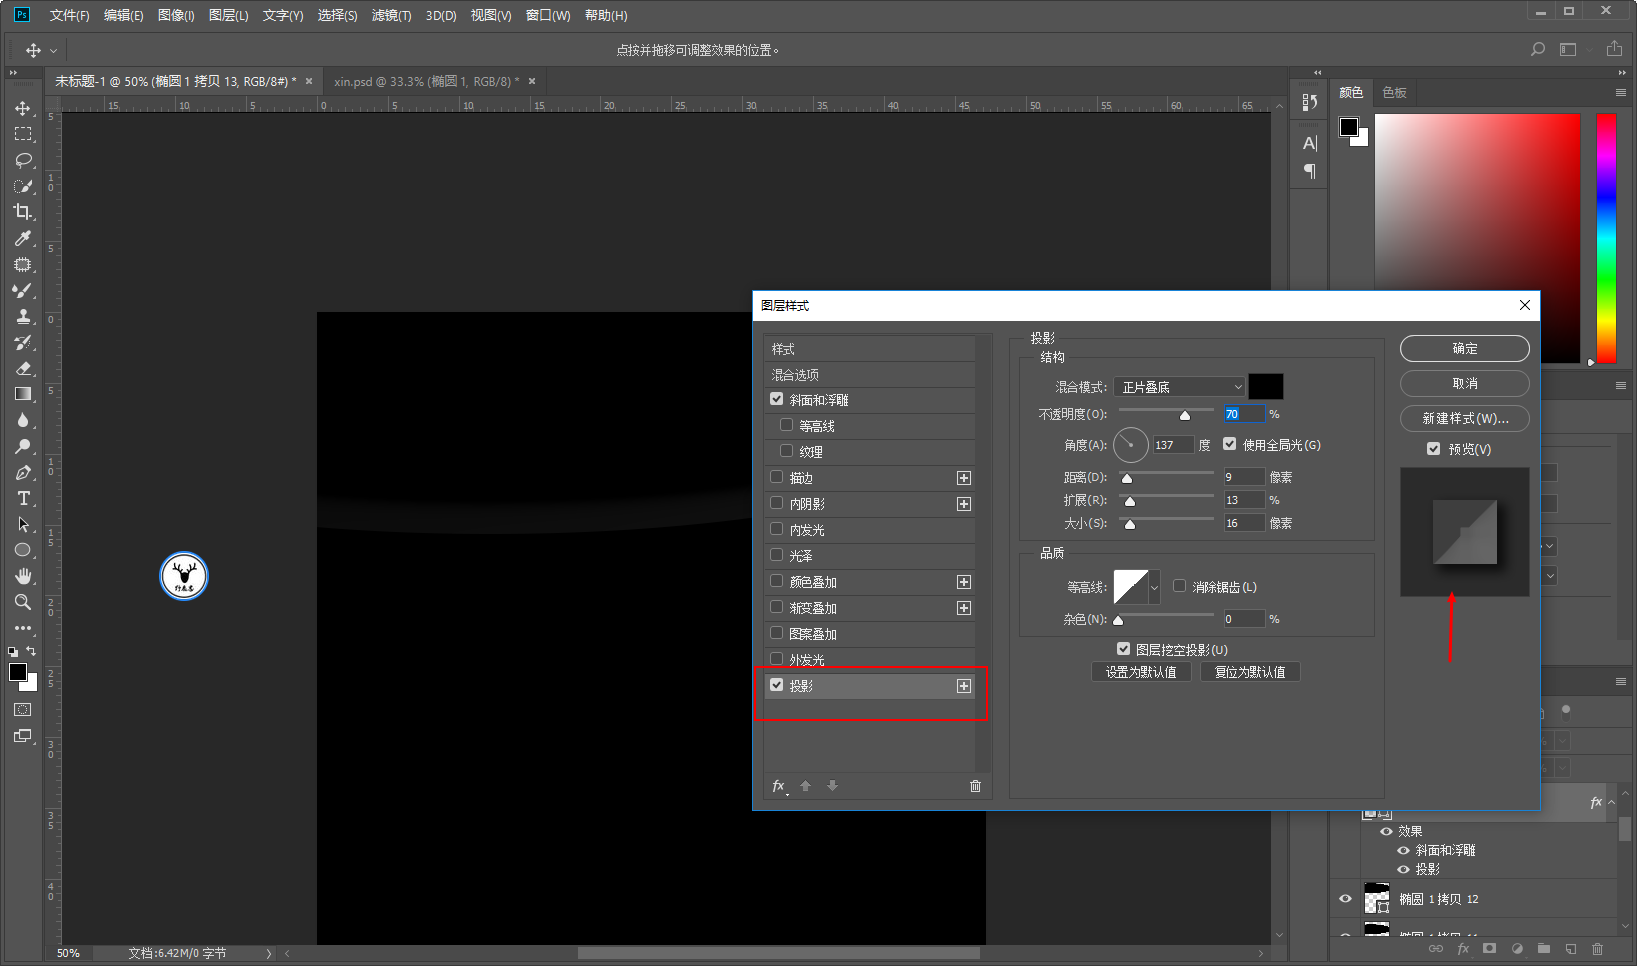The width and height of the screenshot is (1637, 966).
Task: Select the Move tool in toolbar
Action: 23,108
